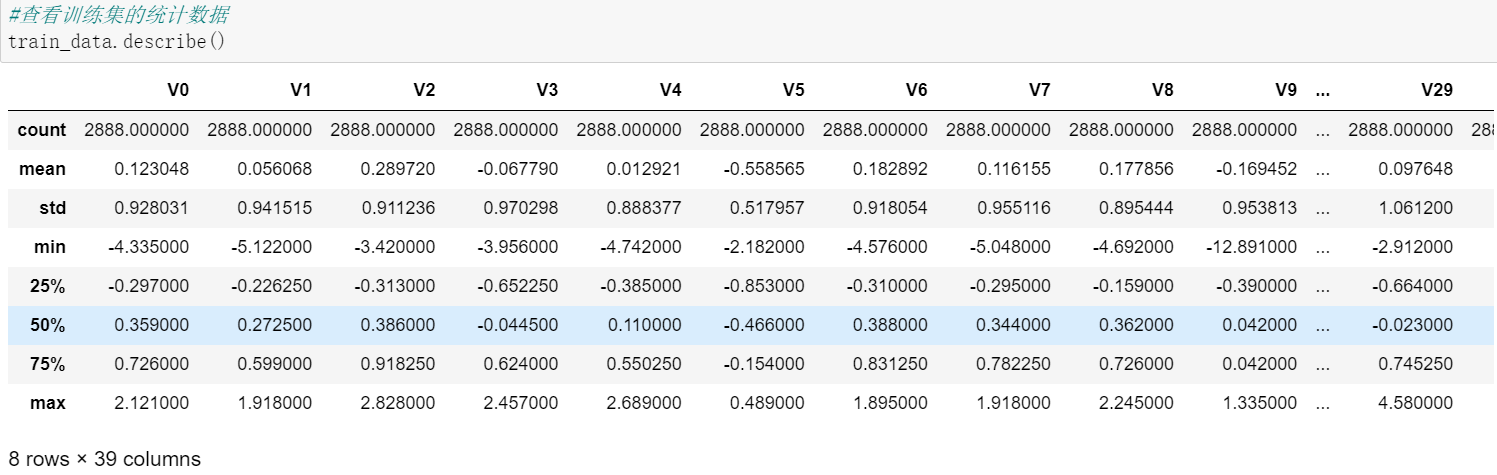Click the max row label
The height and width of the screenshot is (475, 1497).
[49, 403]
